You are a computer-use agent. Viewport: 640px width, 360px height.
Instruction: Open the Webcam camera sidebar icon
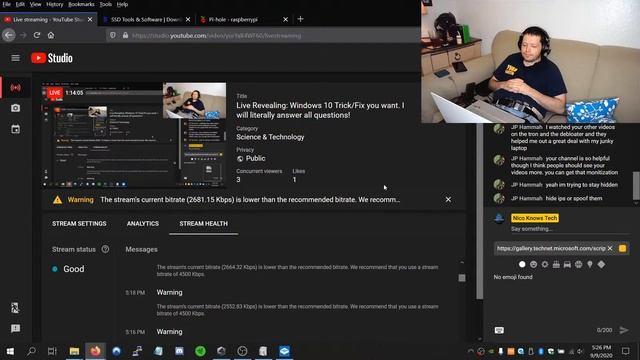[16, 108]
